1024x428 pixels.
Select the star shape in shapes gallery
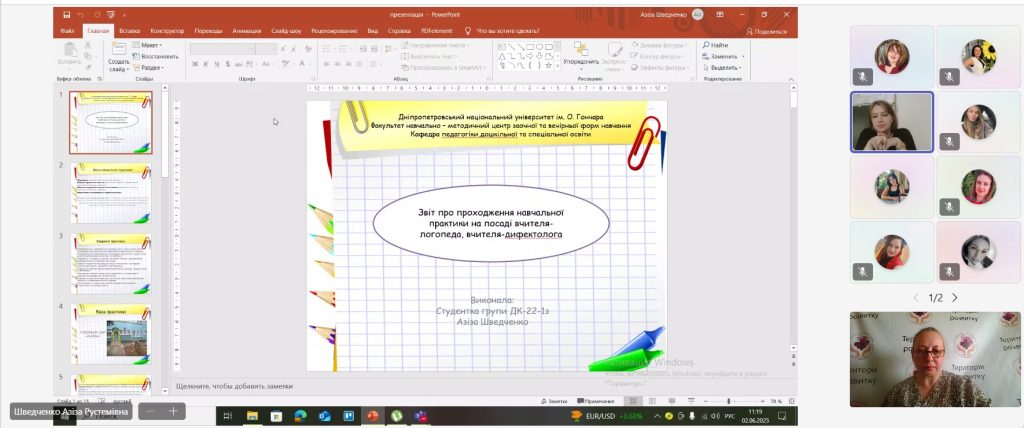(549, 65)
